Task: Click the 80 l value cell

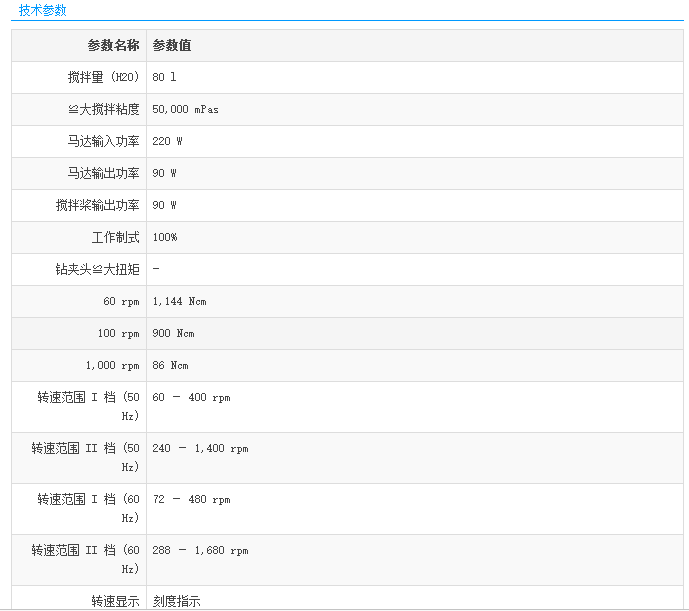Action: [x=164, y=77]
